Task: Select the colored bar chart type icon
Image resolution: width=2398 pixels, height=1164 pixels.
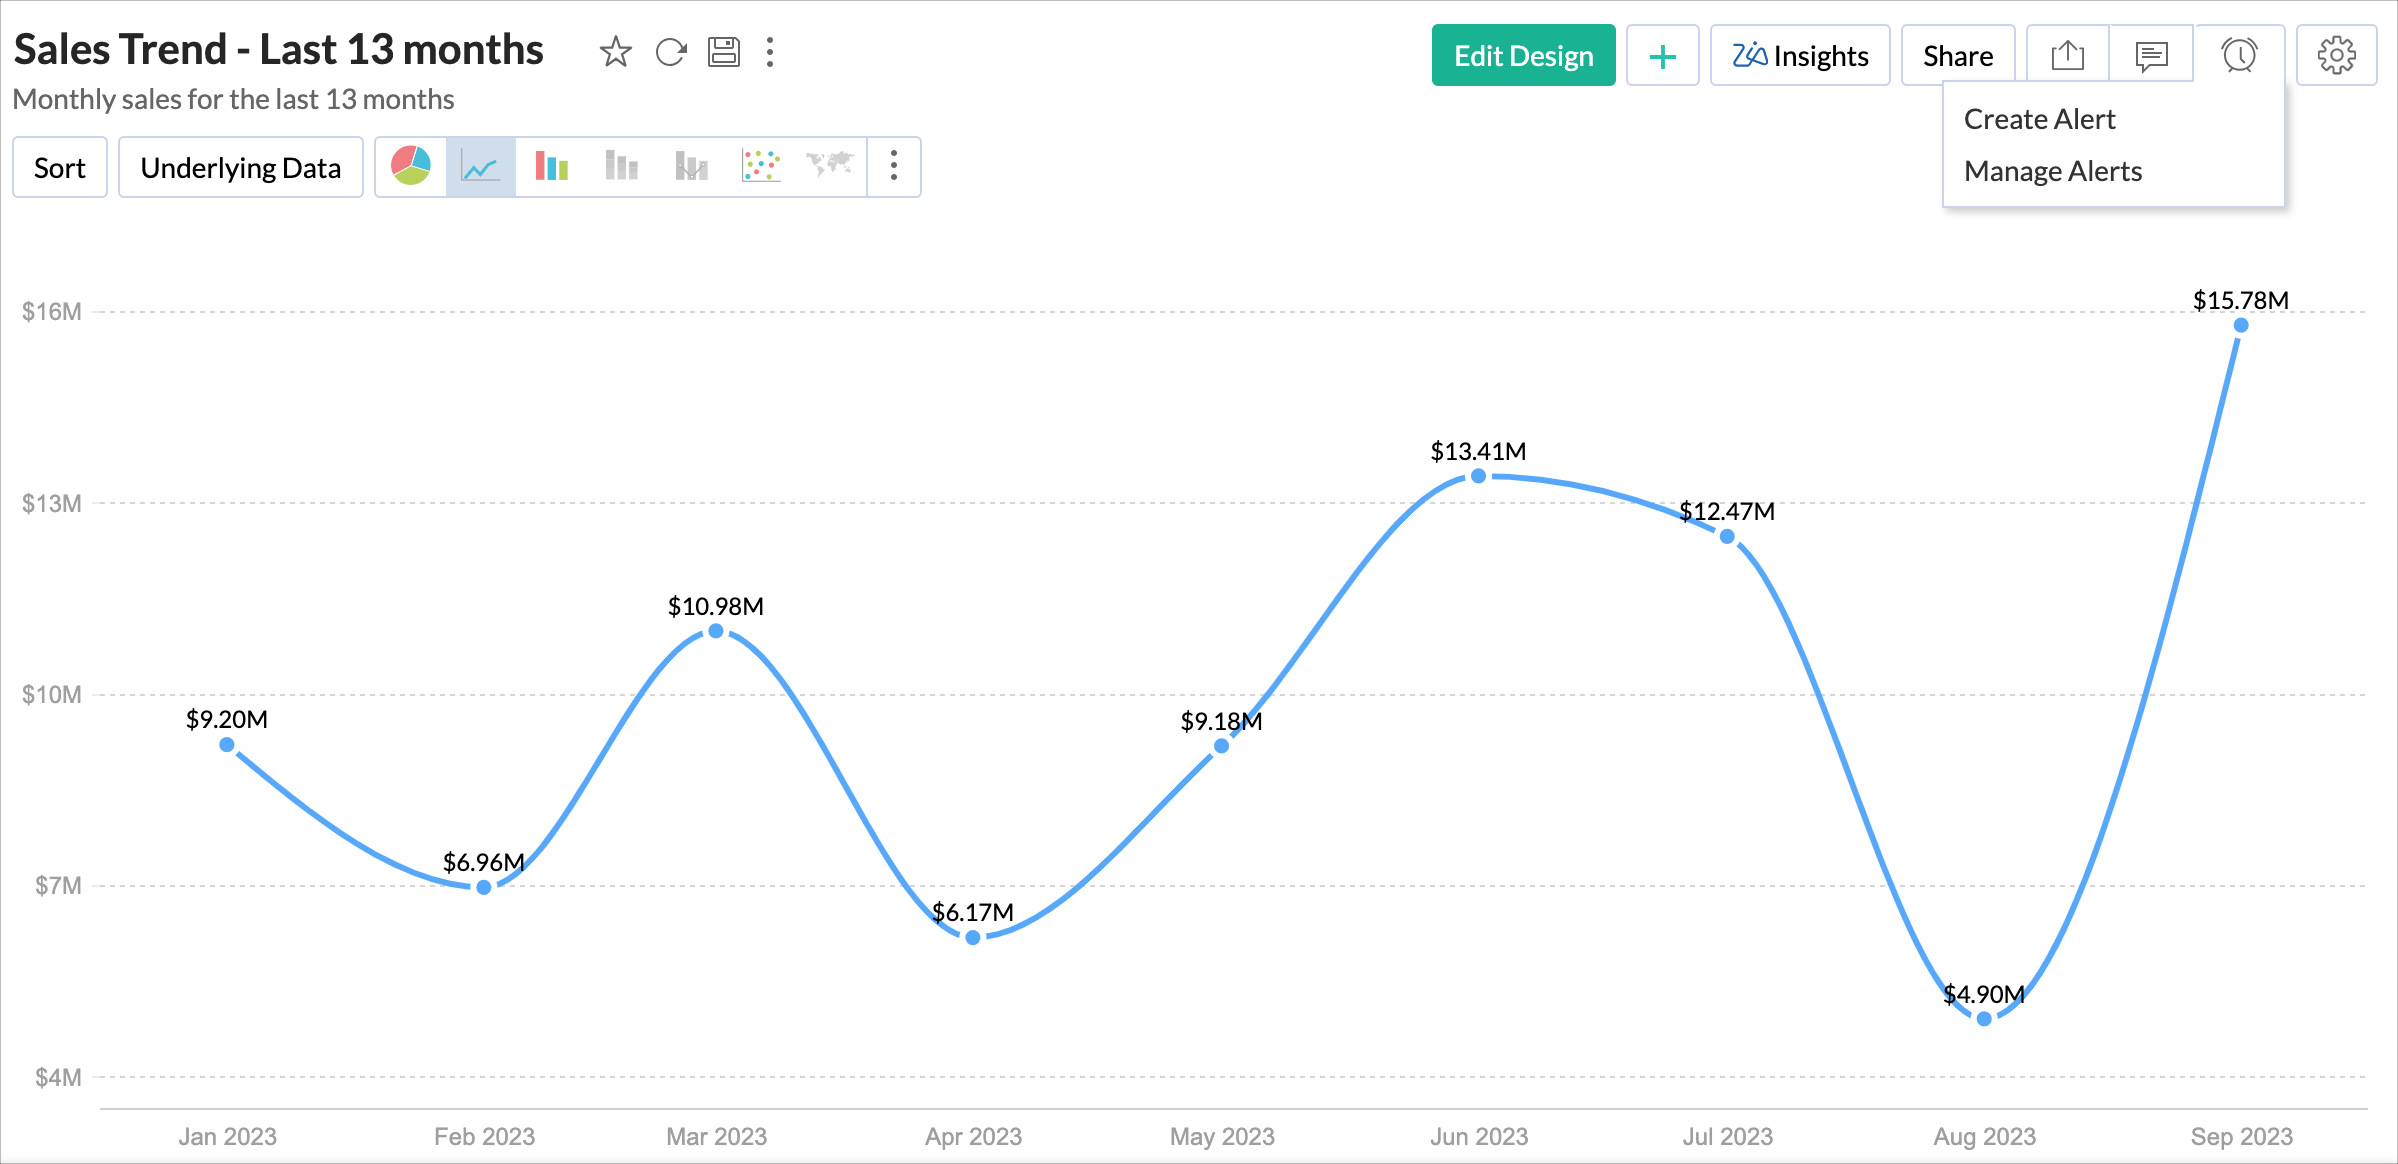Action: pyautogui.click(x=551, y=166)
